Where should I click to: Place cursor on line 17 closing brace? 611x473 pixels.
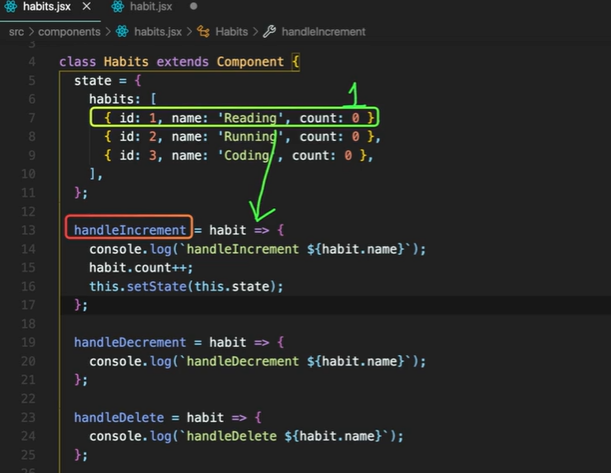tap(78, 305)
